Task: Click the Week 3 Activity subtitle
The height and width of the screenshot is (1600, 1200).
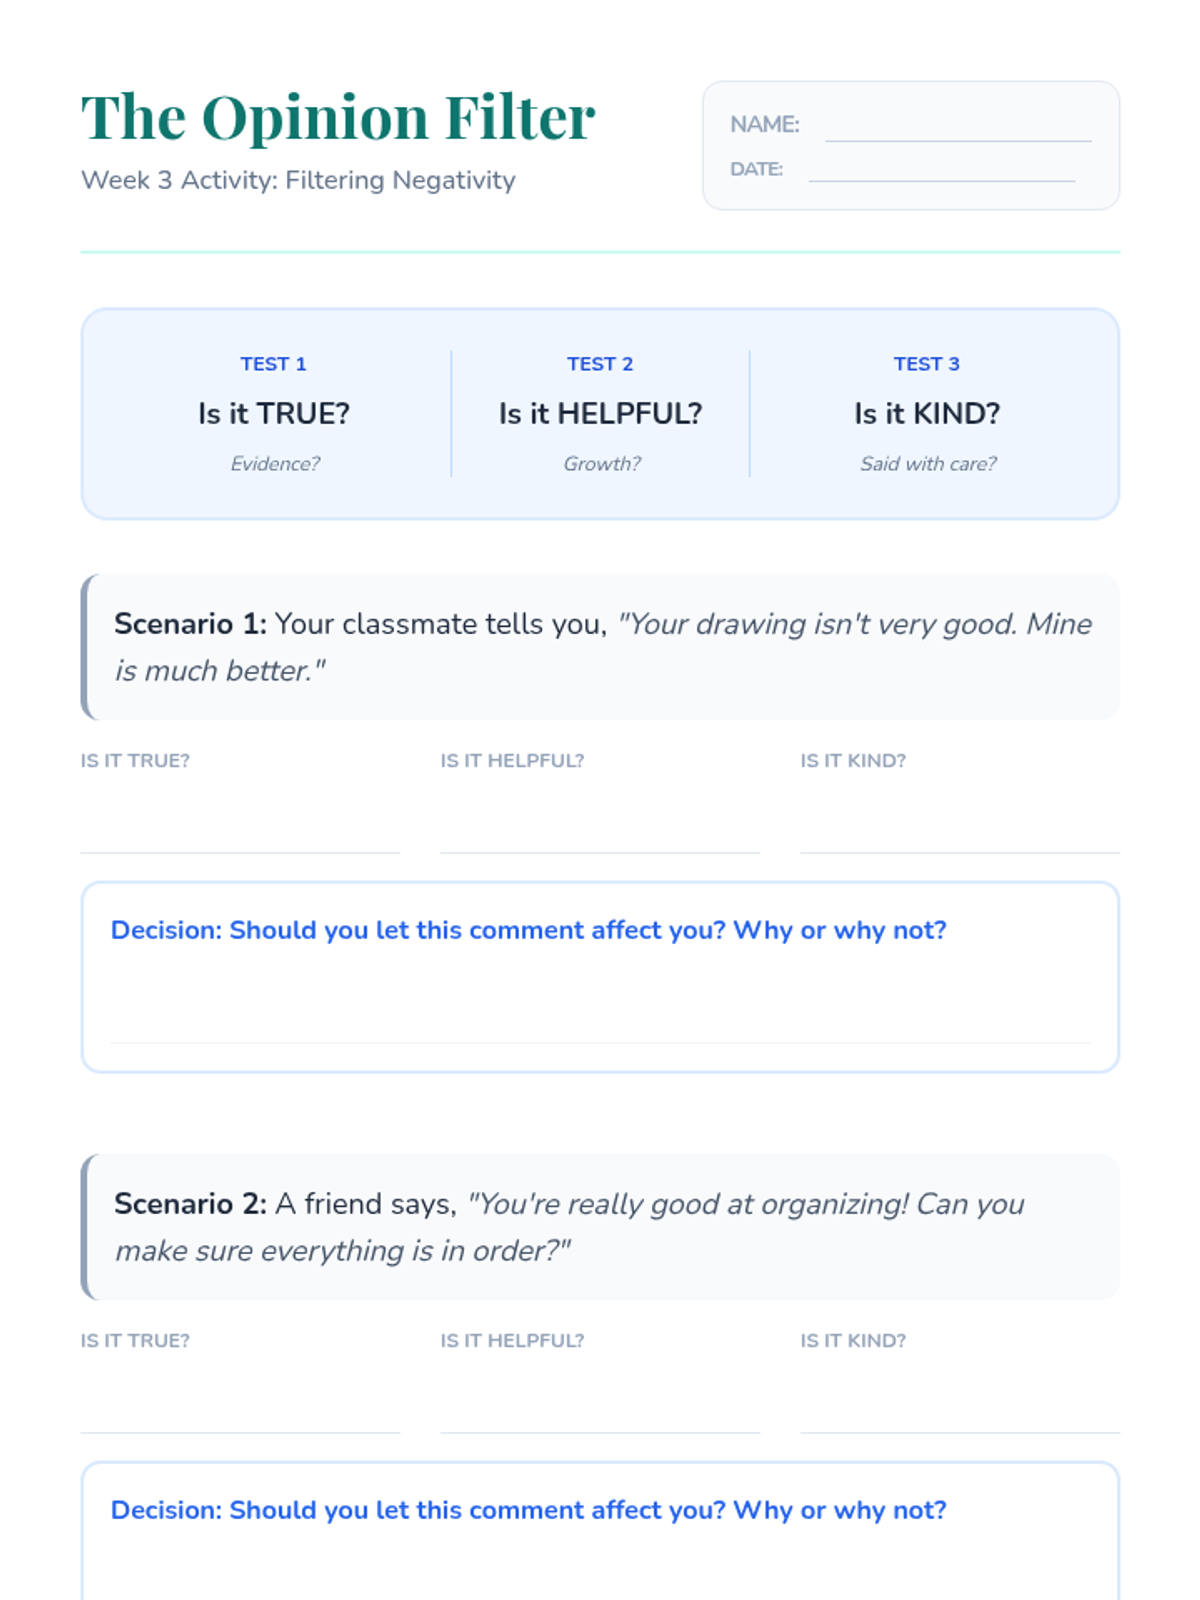Action: tap(298, 180)
